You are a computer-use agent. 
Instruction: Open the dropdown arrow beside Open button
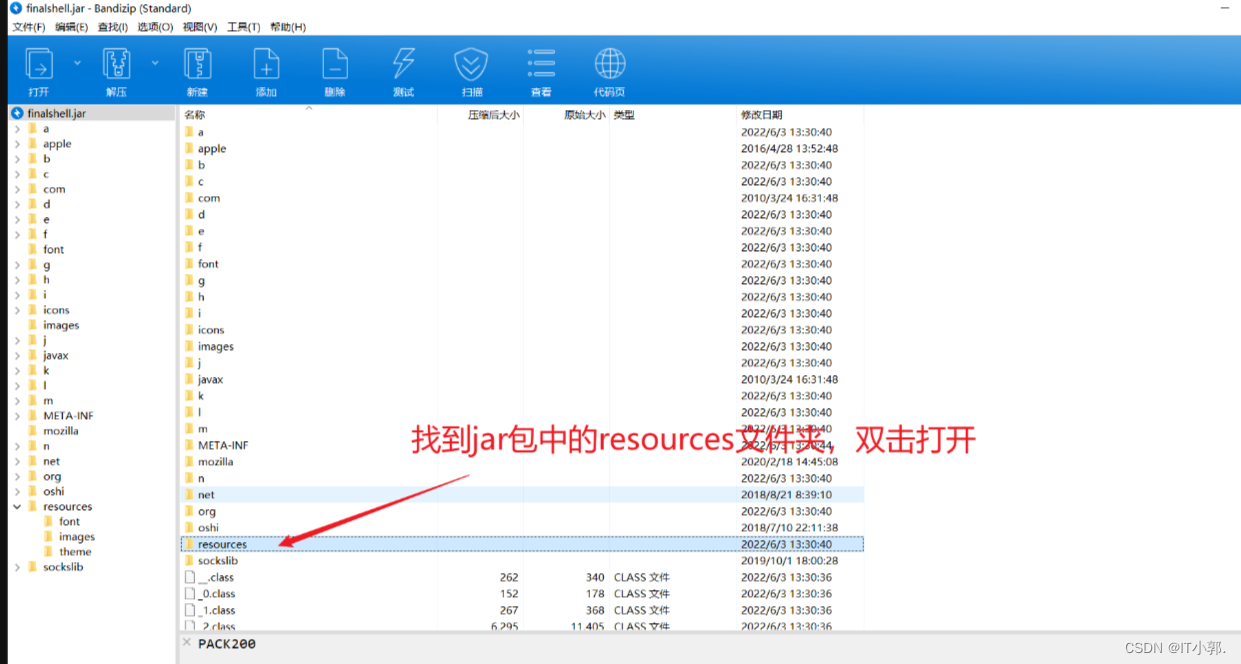click(77, 63)
